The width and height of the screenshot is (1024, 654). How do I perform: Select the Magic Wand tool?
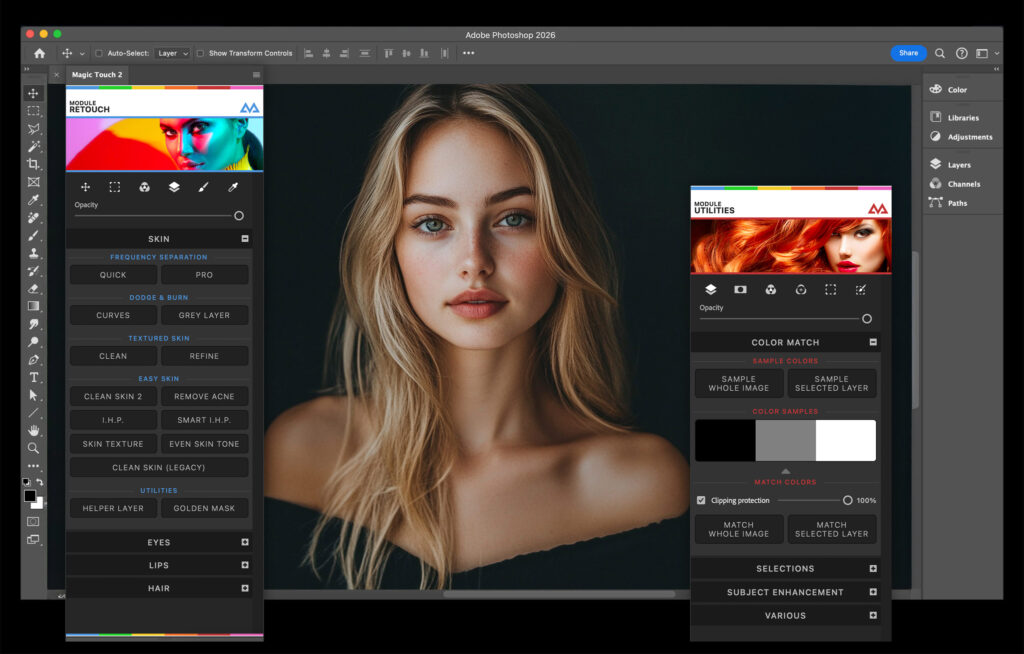click(x=33, y=146)
